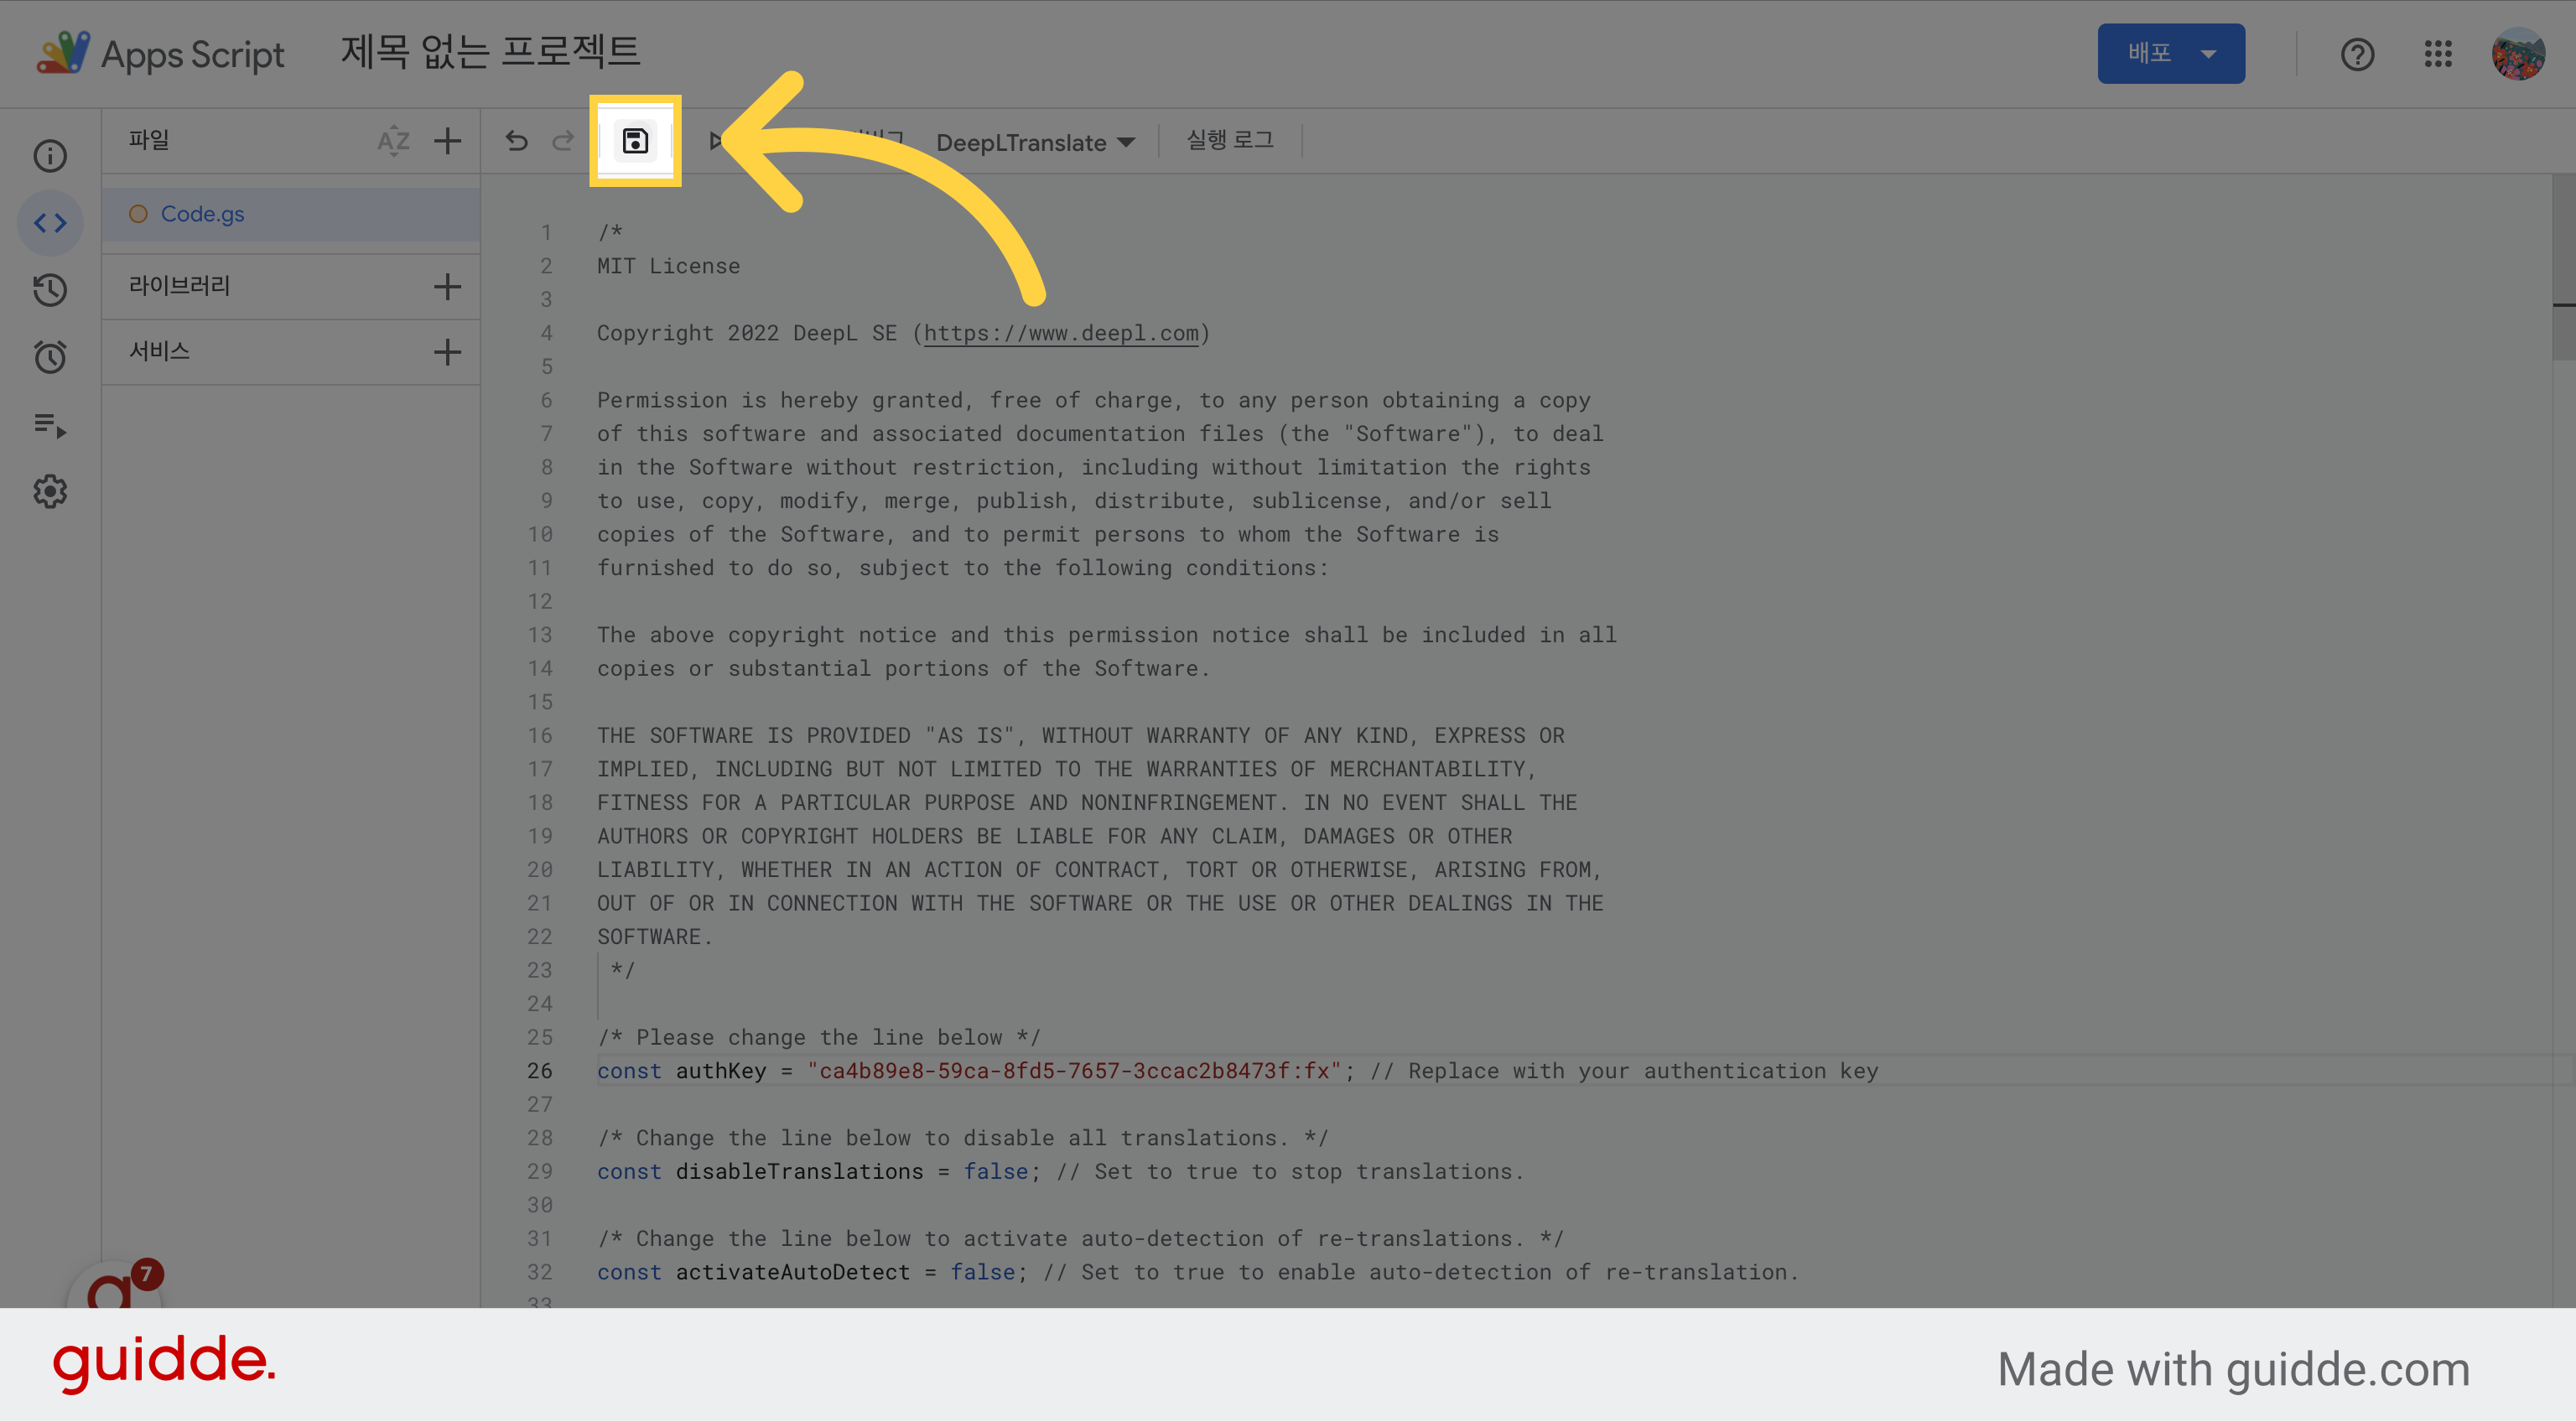Click line 32 activateAutoDetect false value
This screenshot has height=1422, width=2576.
[983, 1272]
